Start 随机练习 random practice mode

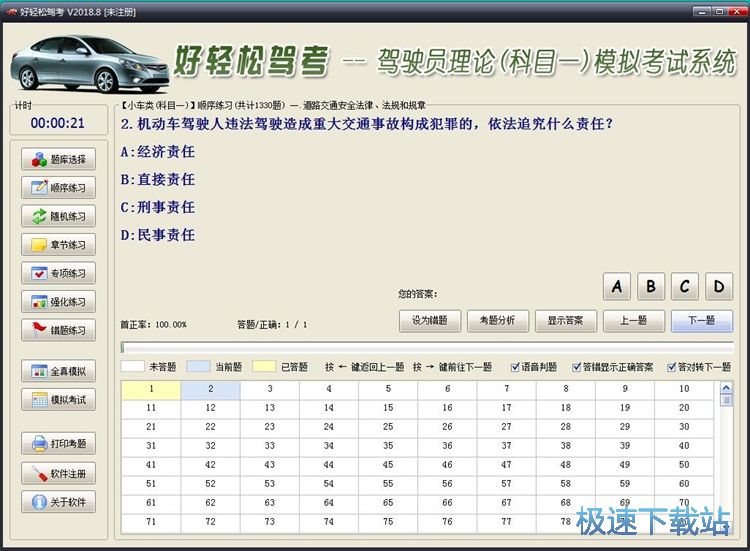(x=59, y=216)
